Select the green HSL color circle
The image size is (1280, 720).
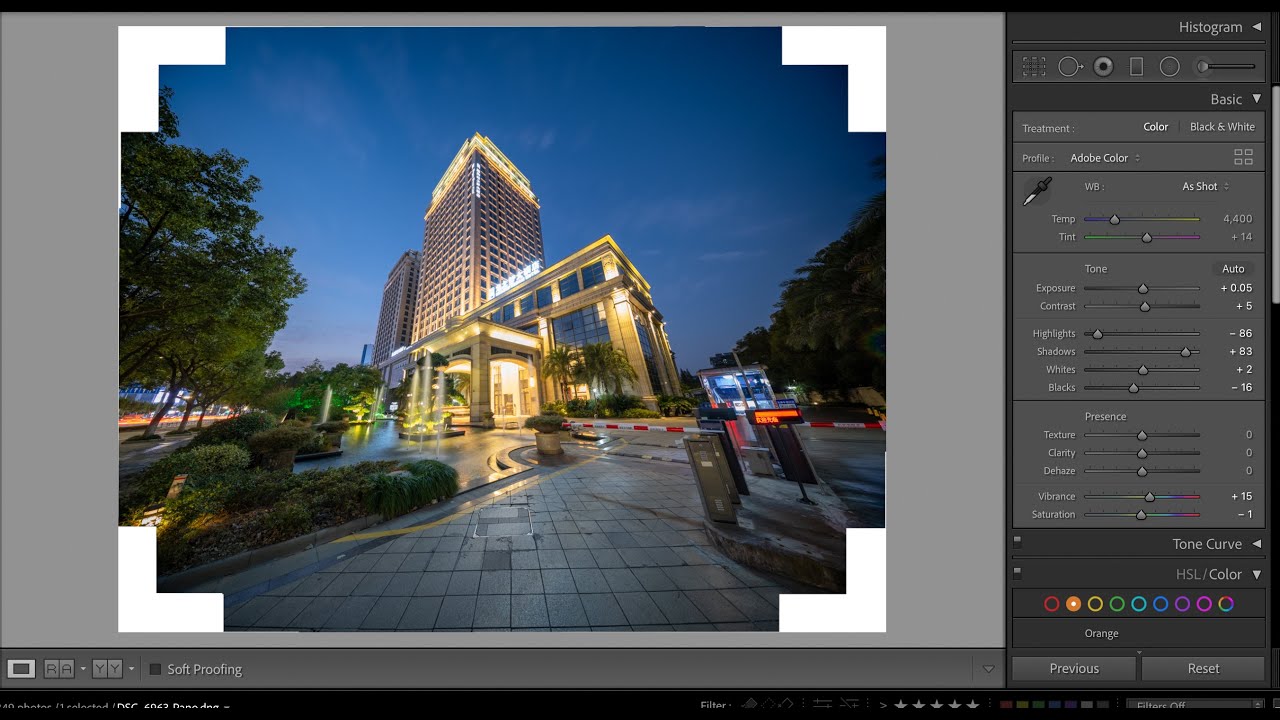click(1117, 604)
